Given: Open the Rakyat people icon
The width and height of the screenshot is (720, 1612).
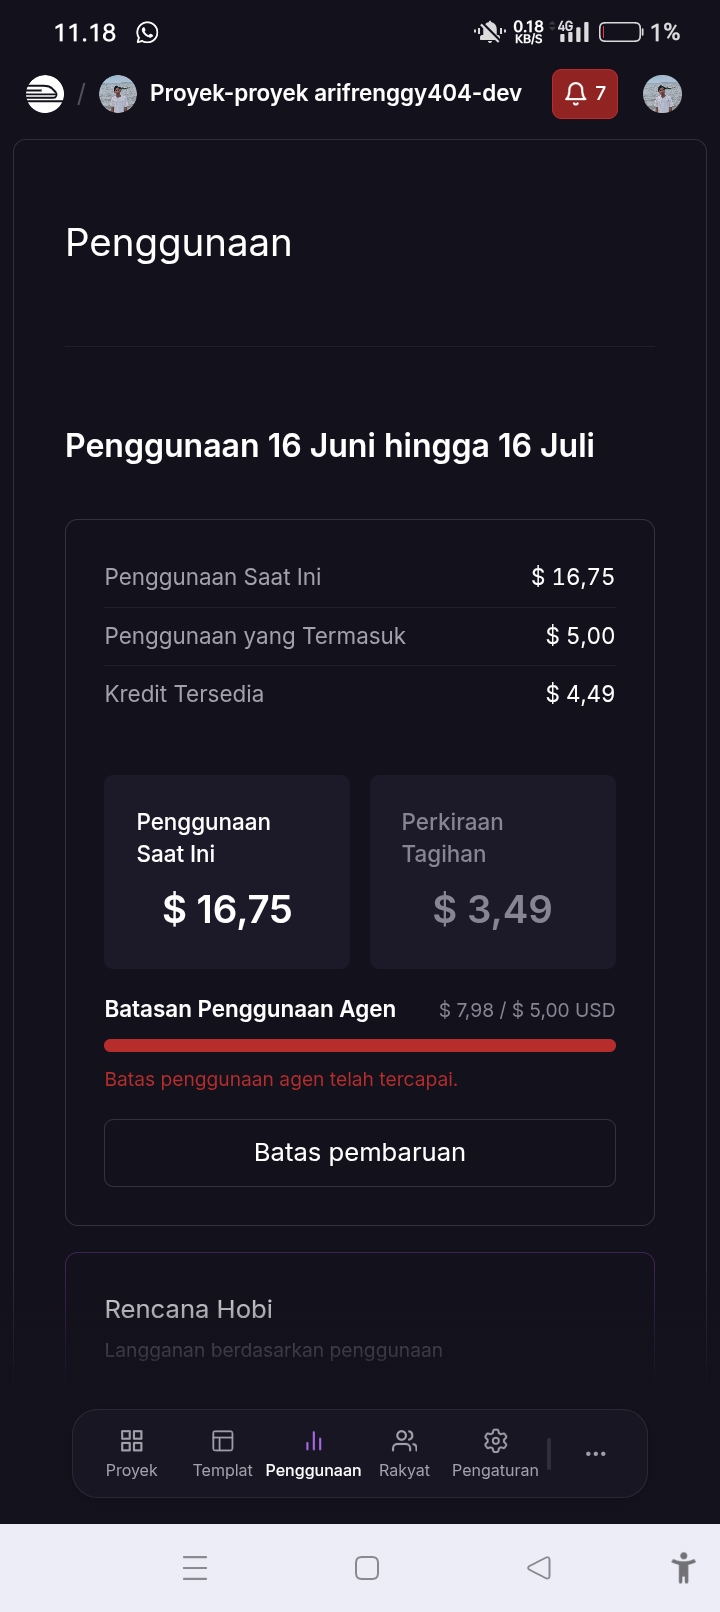Looking at the screenshot, I should point(405,1440).
